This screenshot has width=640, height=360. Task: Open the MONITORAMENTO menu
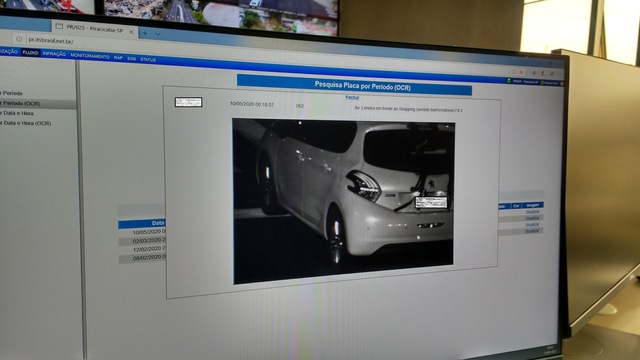tap(90, 56)
